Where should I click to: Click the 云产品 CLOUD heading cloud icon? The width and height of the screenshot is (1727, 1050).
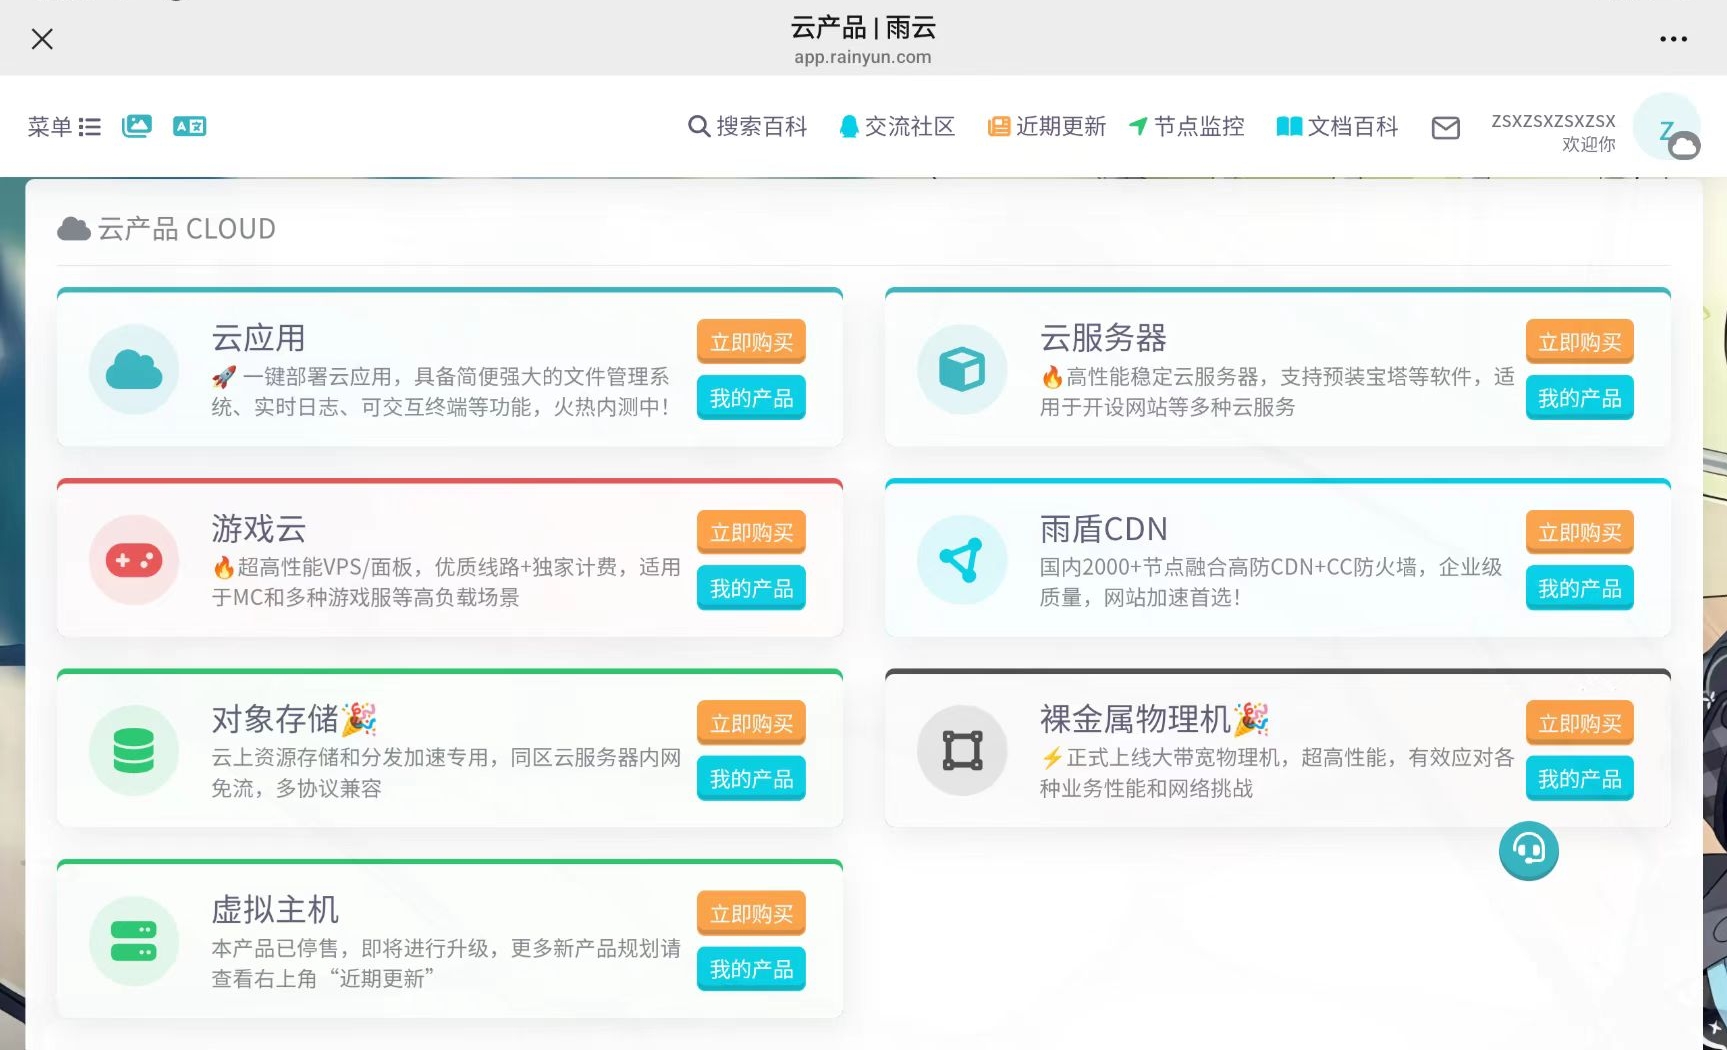click(74, 229)
